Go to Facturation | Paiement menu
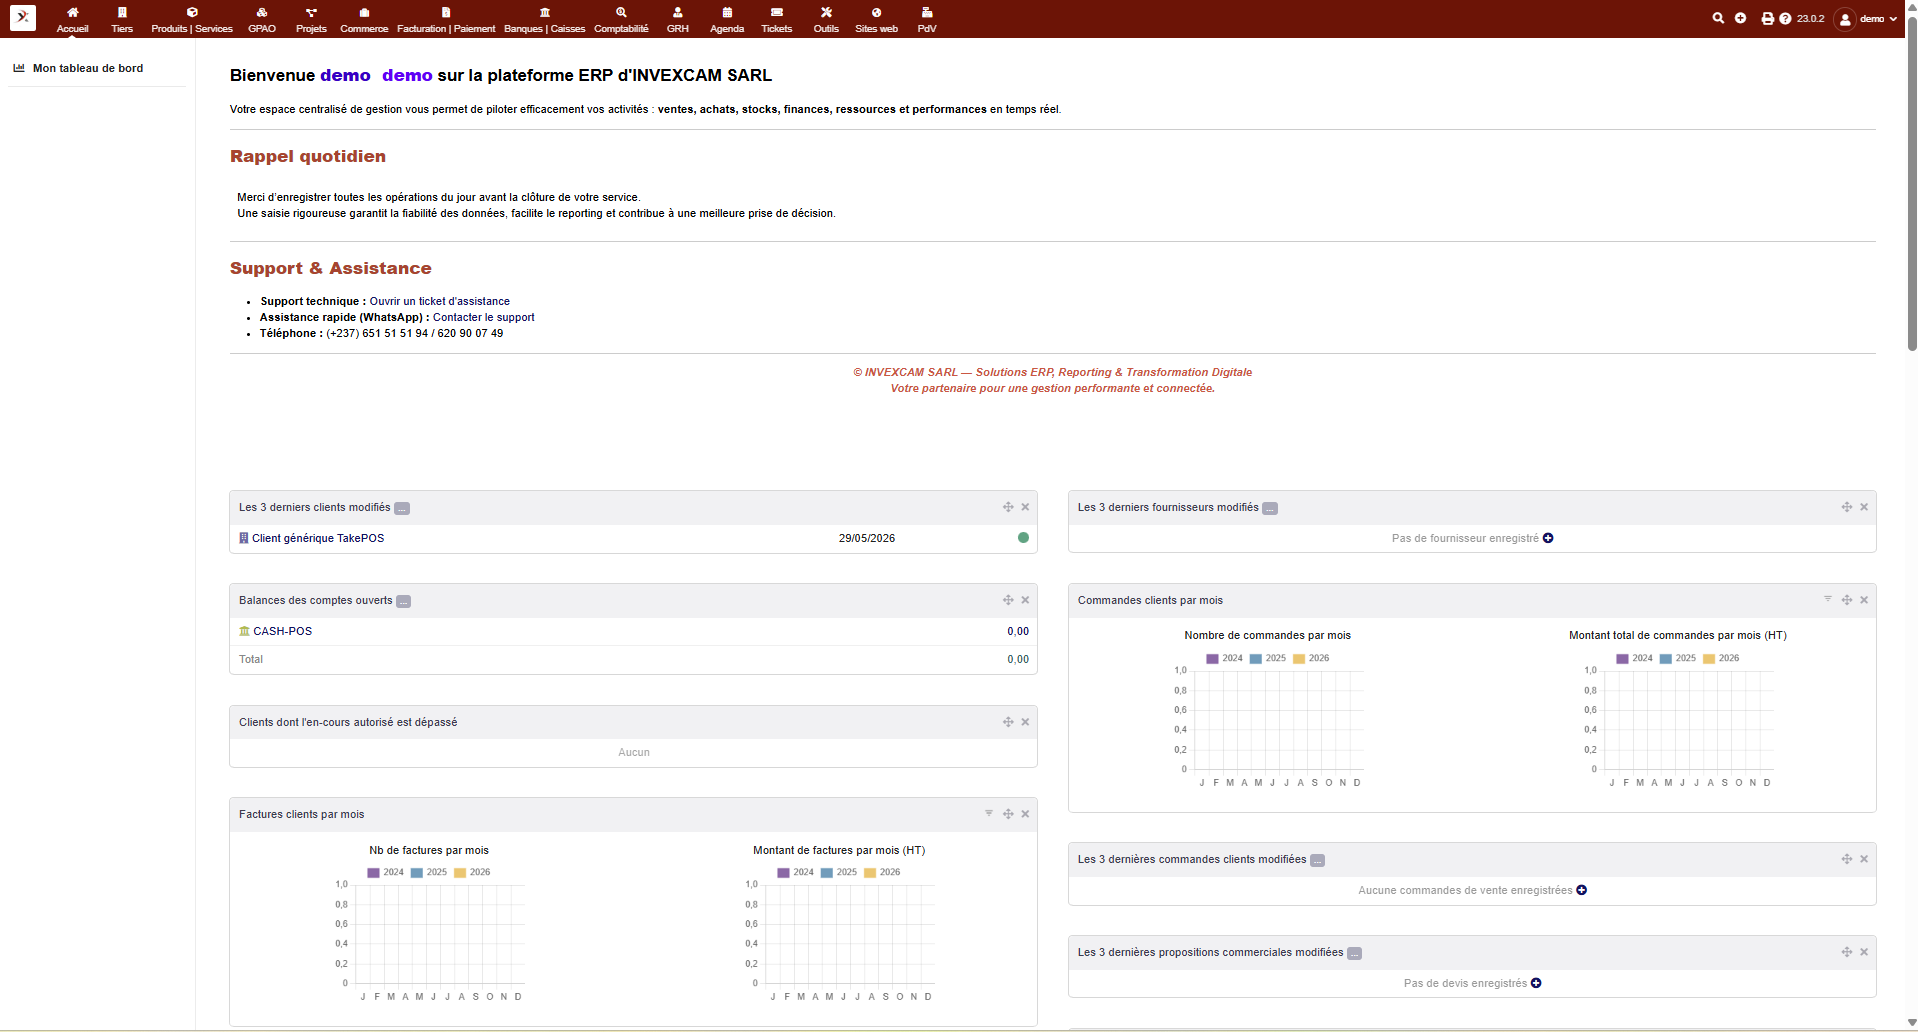This screenshot has width=1918, height=1032. 446,19
